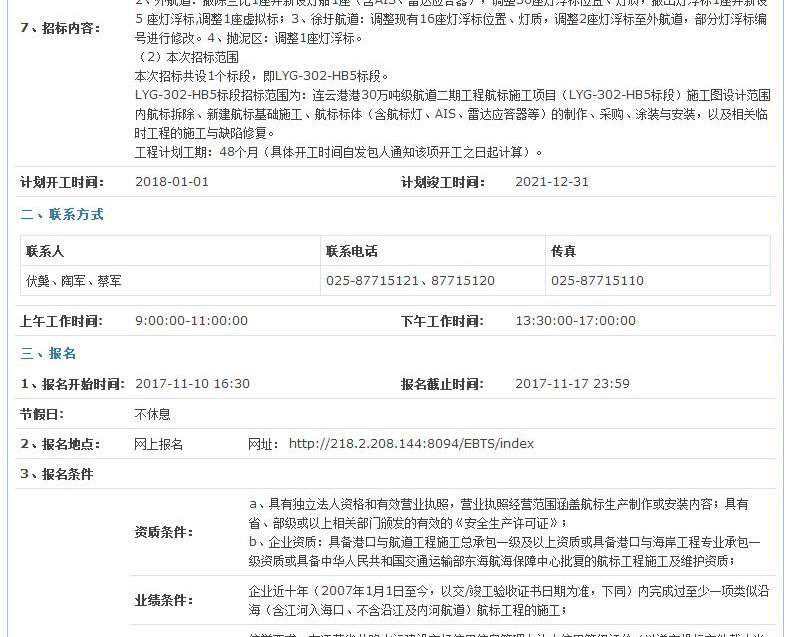Click the 网上报名 registration location text
This screenshot has width=790, height=637.
[159, 444]
